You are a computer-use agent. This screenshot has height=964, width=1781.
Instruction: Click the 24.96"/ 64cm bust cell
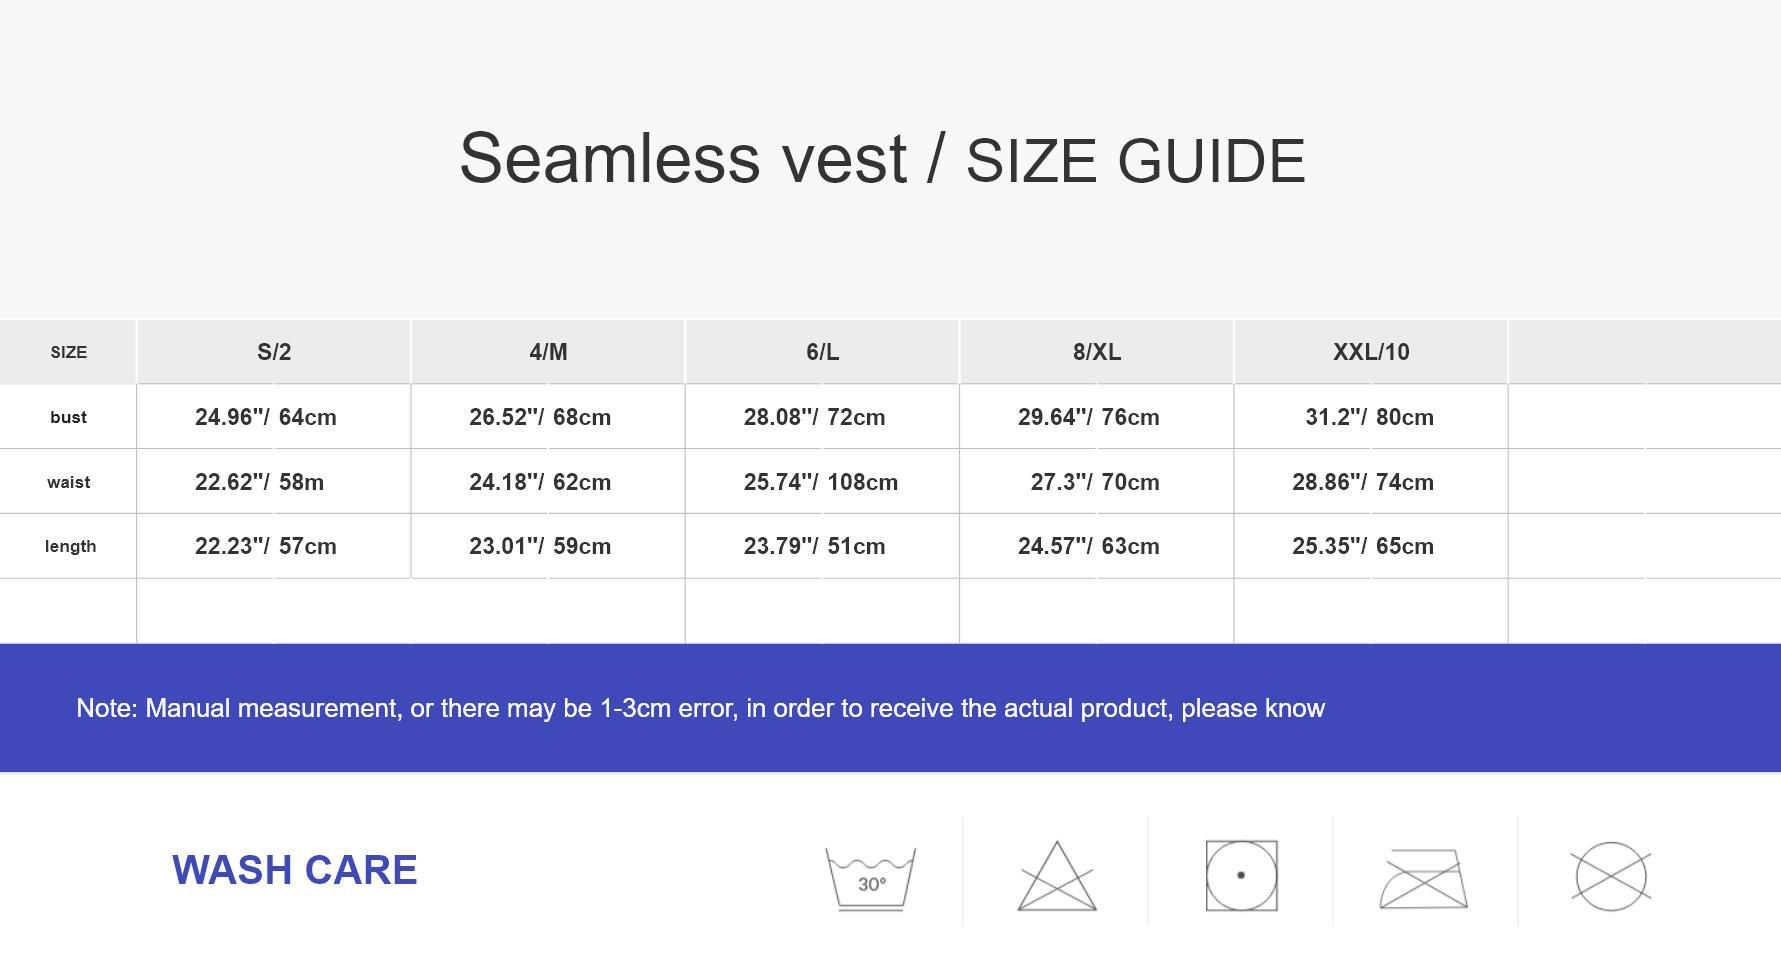pyautogui.click(x=266, y=417)
